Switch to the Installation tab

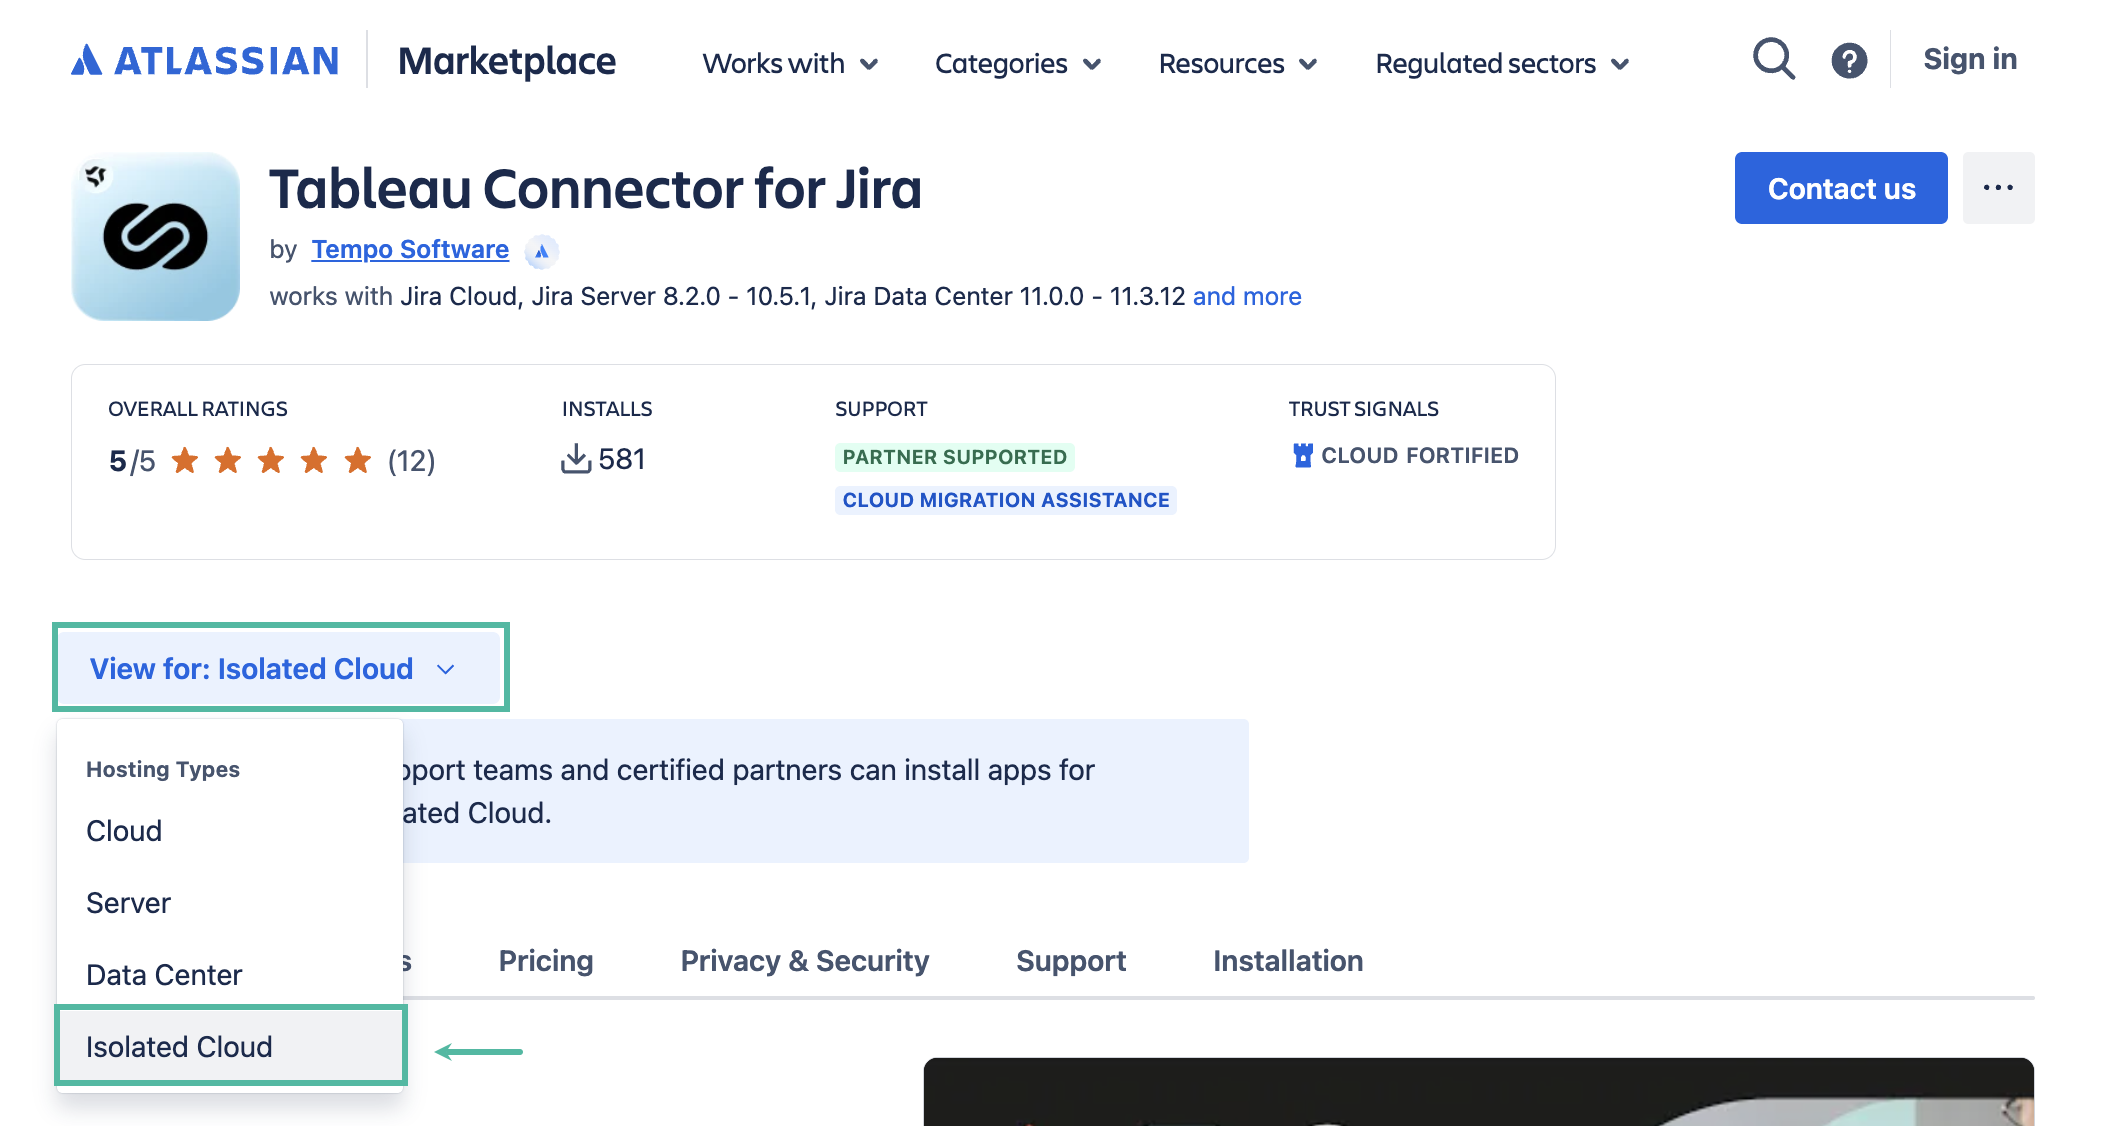click(x=1288, y=961)
